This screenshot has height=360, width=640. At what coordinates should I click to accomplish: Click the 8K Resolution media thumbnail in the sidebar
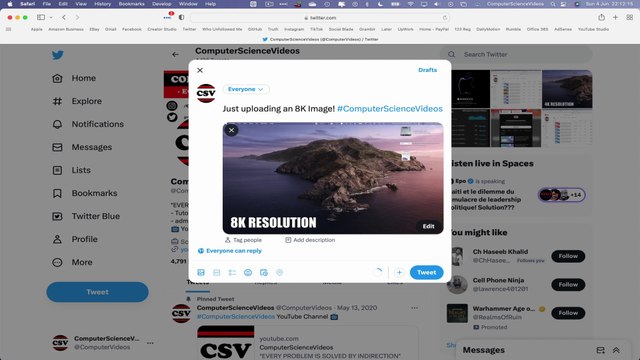coord(567,89)
